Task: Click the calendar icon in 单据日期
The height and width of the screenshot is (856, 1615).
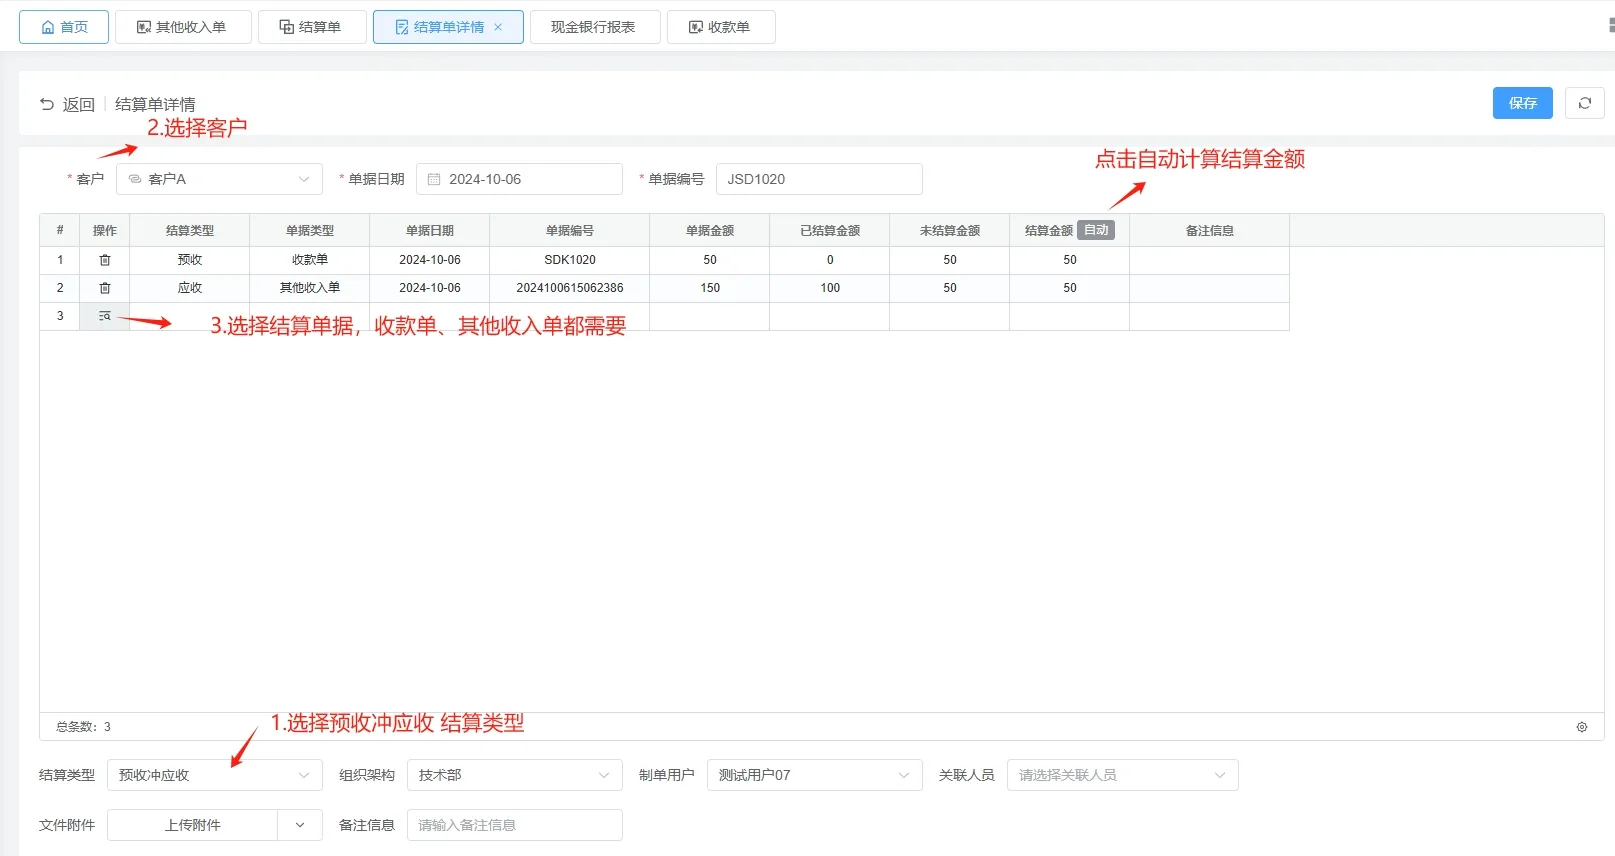Action: [434, 179]
